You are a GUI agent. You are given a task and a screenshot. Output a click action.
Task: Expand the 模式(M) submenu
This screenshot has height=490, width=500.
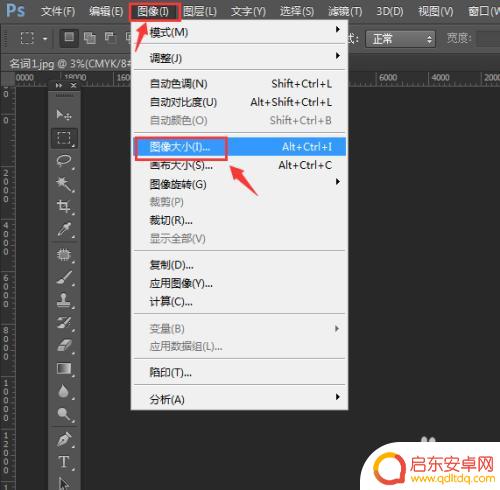point(239,32)
